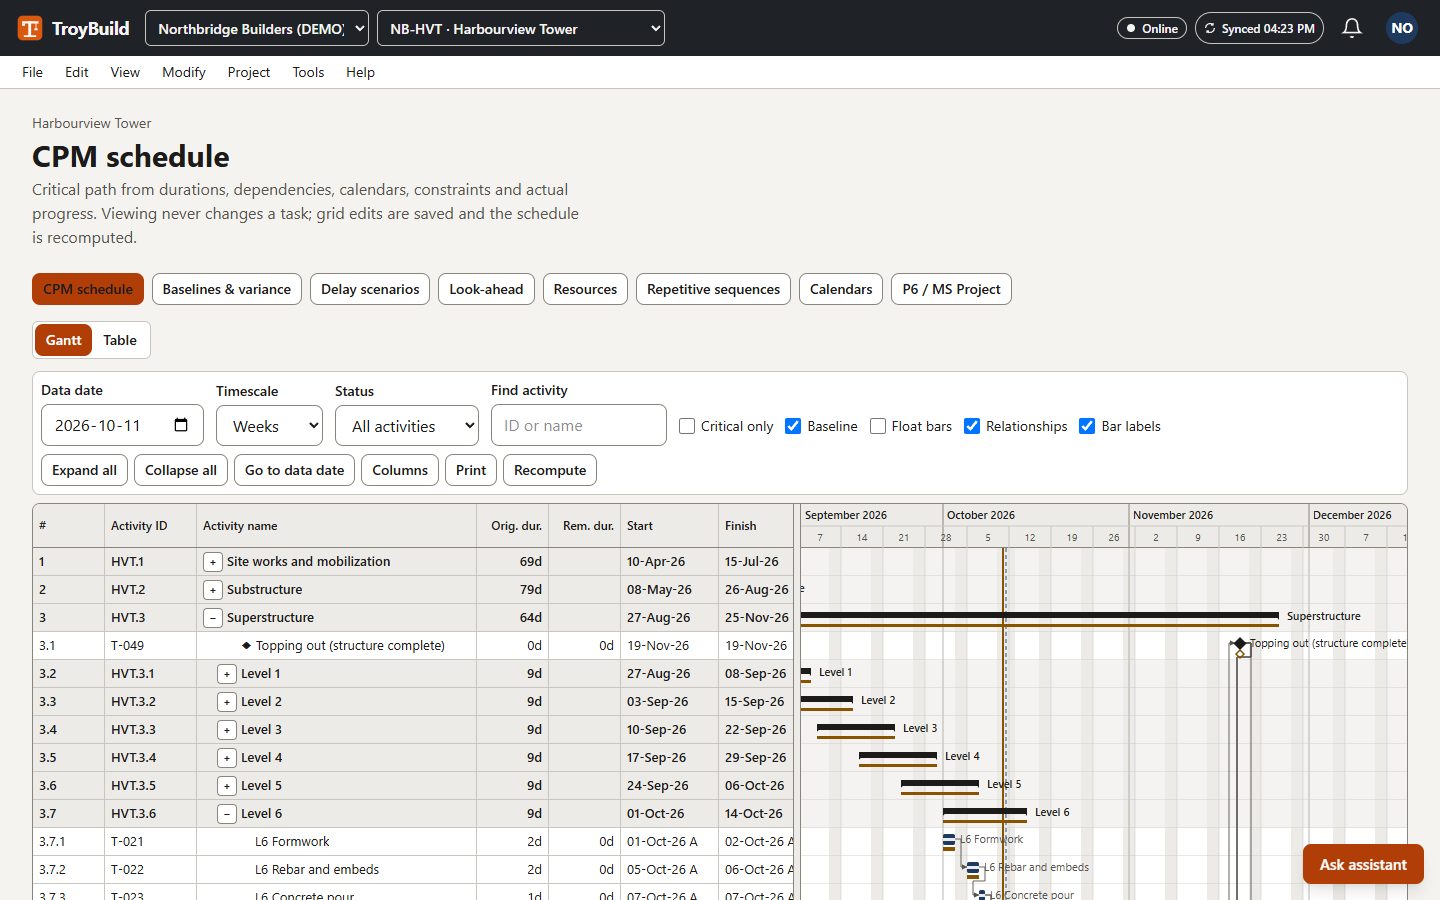Collapse the Level 6 row

[227, 814]
